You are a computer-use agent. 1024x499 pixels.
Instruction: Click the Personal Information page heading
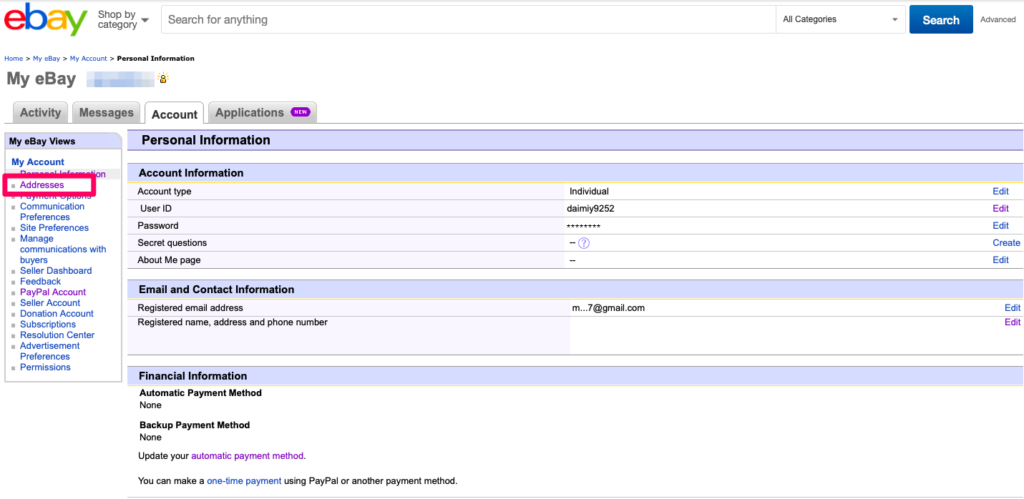click(206, 140)
